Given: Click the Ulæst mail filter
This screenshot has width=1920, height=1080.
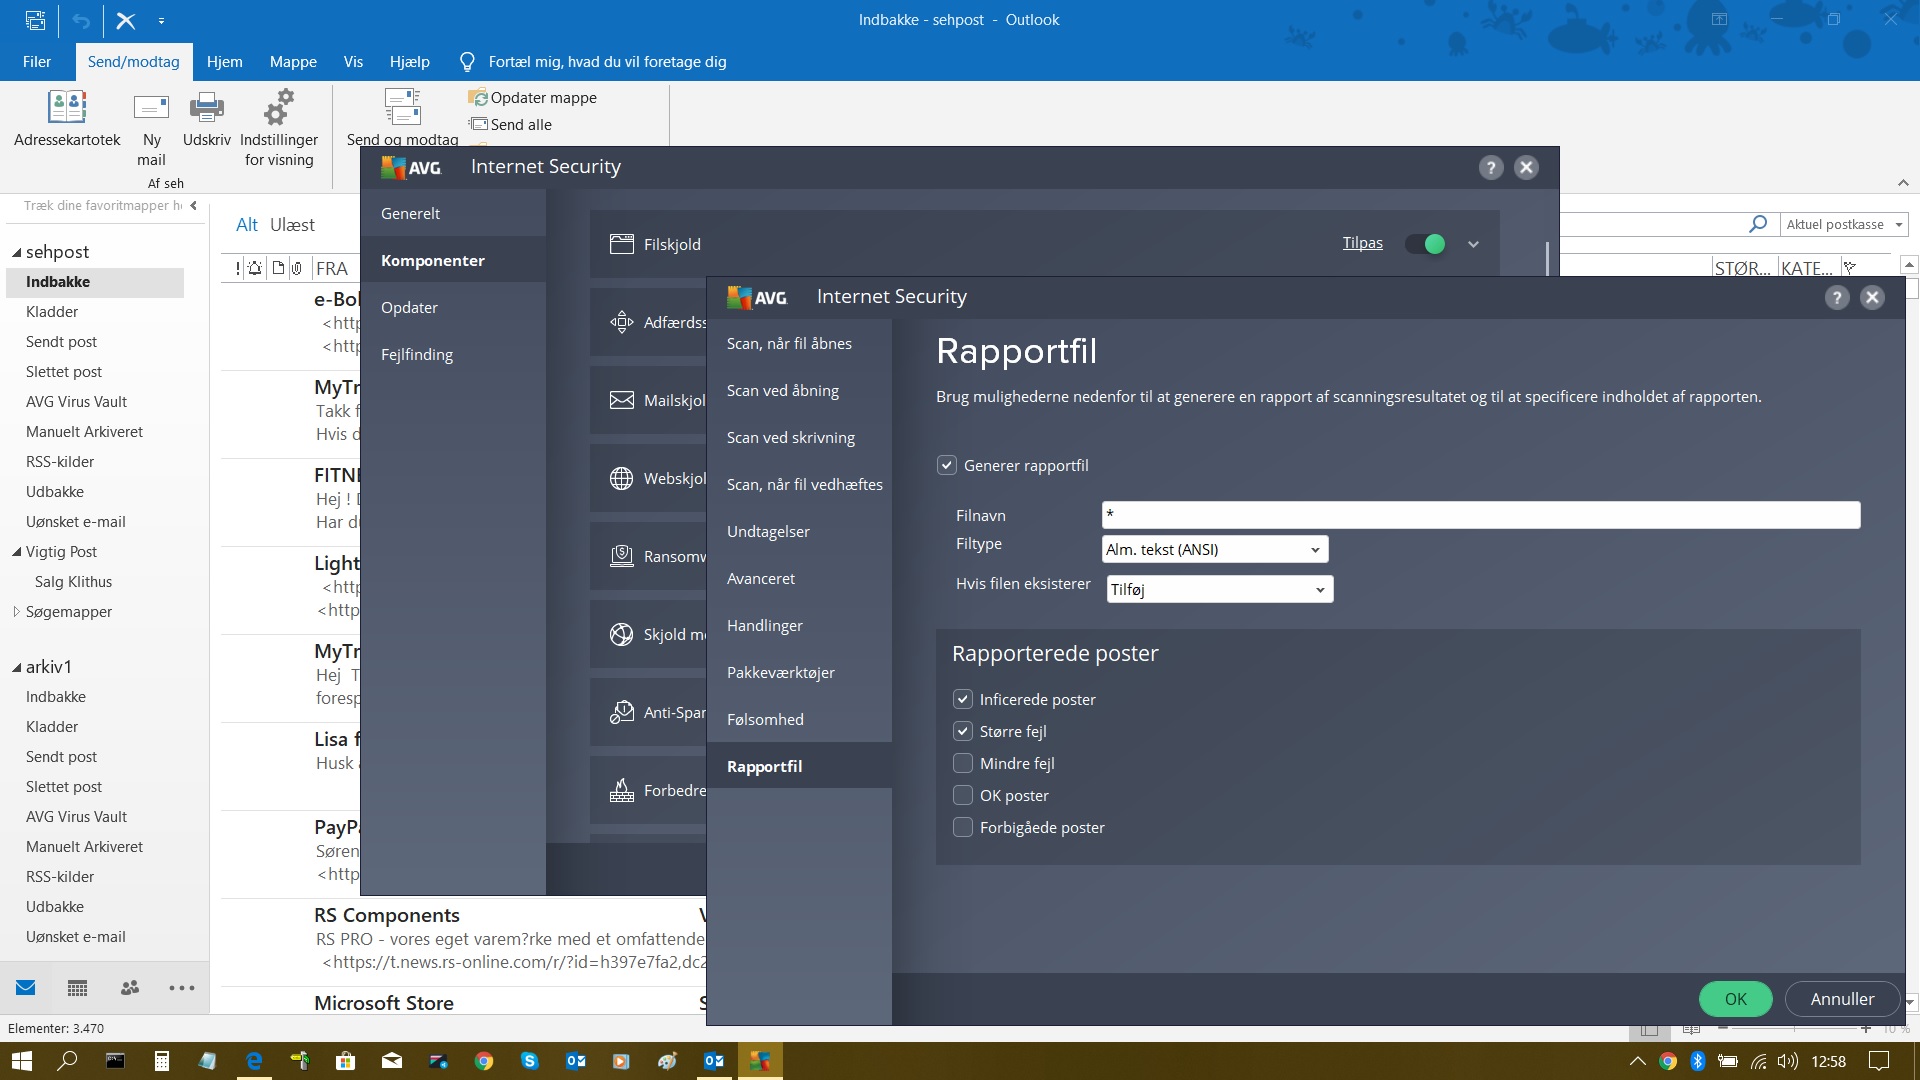Looking at the screenshot, I should [292, 225].
